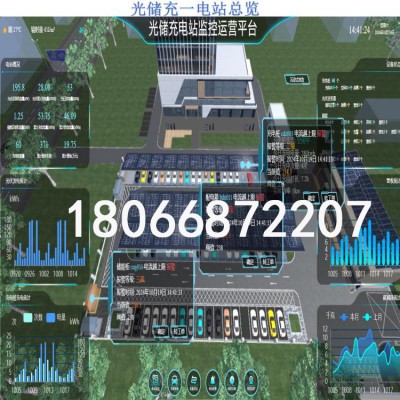
Task: Toggle the 本月 legend series
Action: click(349, 317)
